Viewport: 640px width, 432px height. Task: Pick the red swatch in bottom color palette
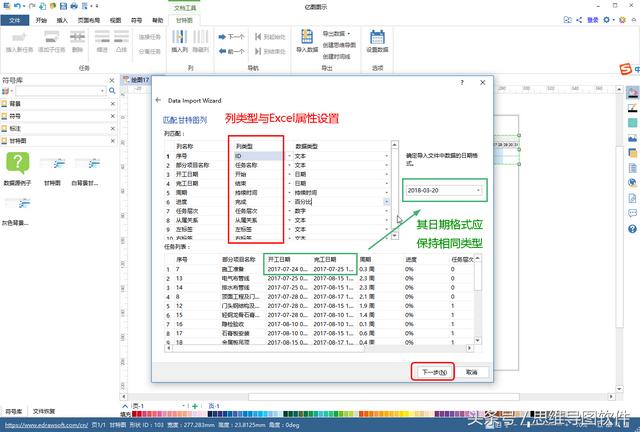[x=135, y=414]
